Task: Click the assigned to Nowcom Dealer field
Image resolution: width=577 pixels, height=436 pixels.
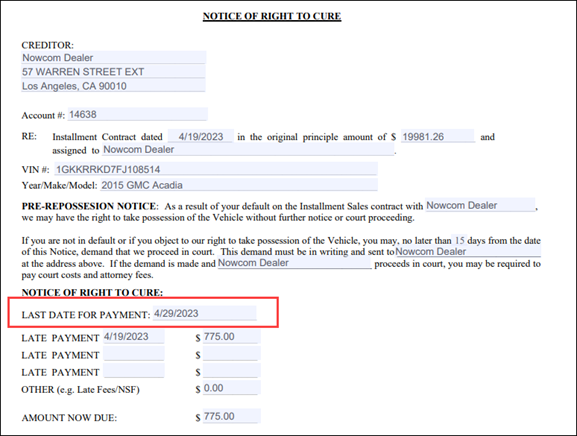Action: [x=248, y=149]
